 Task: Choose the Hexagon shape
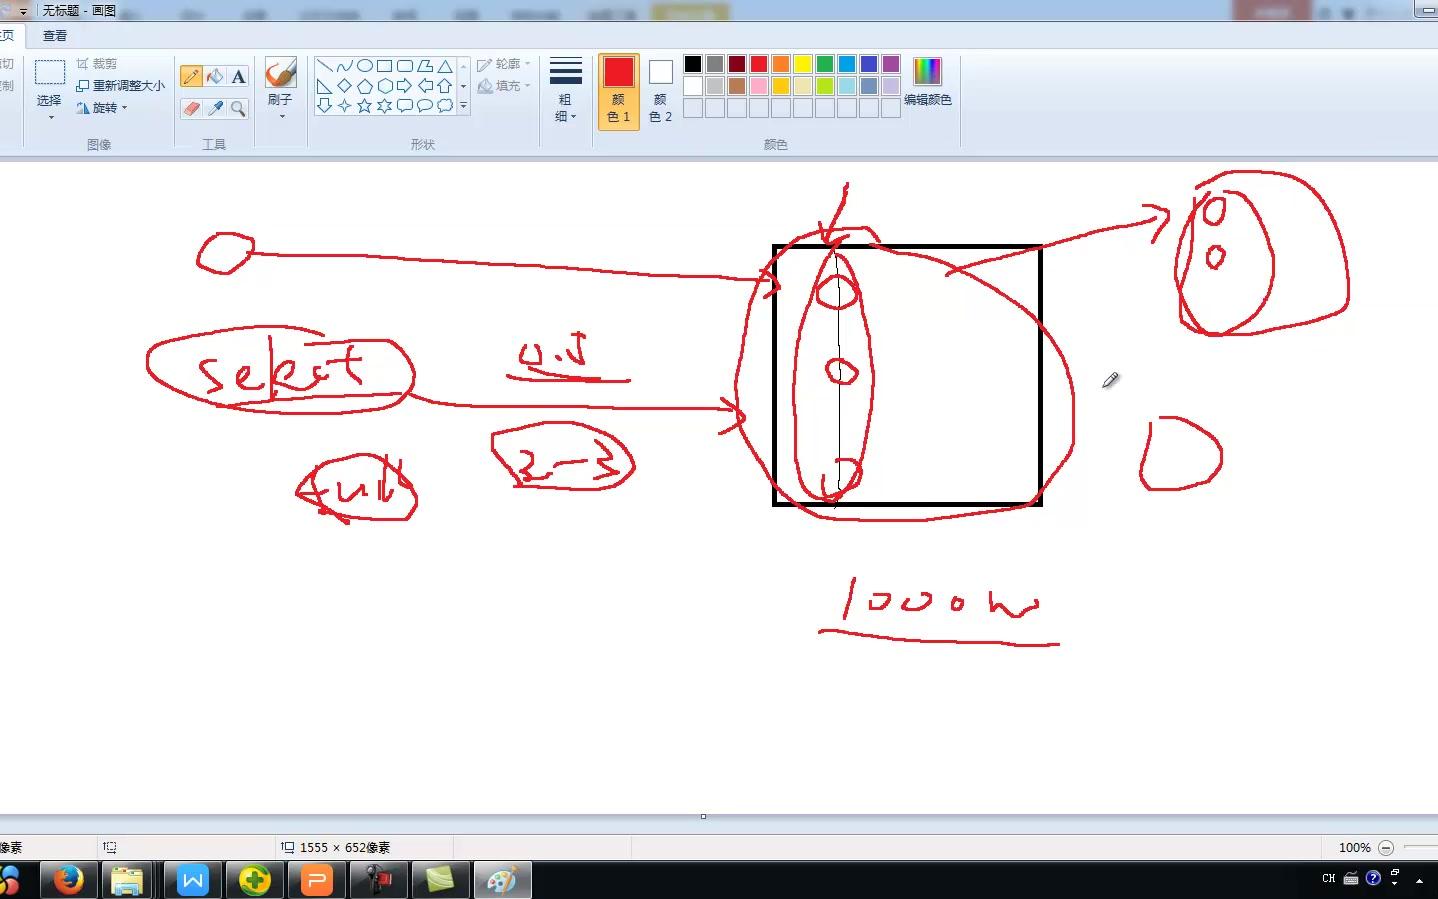tap(384, 86)
